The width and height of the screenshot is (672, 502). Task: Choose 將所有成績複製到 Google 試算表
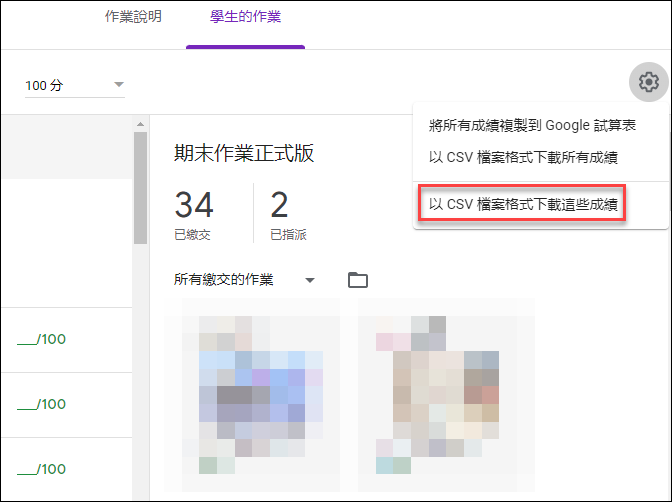coord(532,126)
